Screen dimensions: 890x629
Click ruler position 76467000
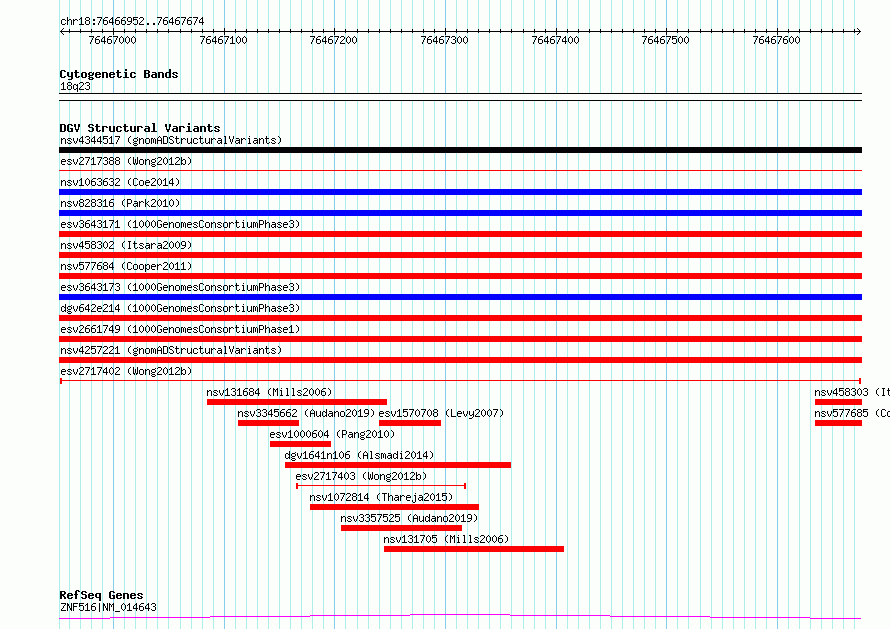pos(112,40)
